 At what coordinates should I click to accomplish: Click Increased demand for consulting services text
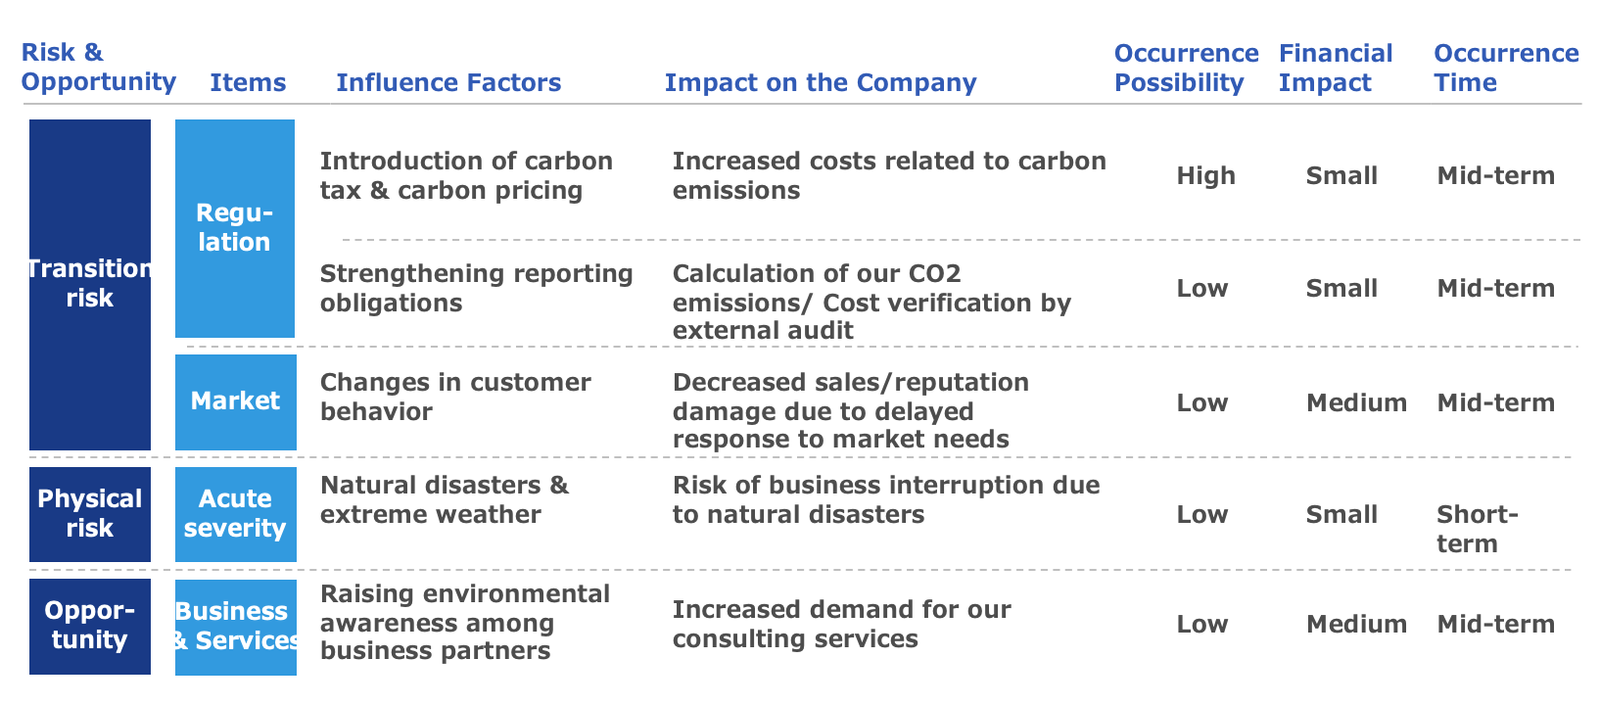pos(841,624)
